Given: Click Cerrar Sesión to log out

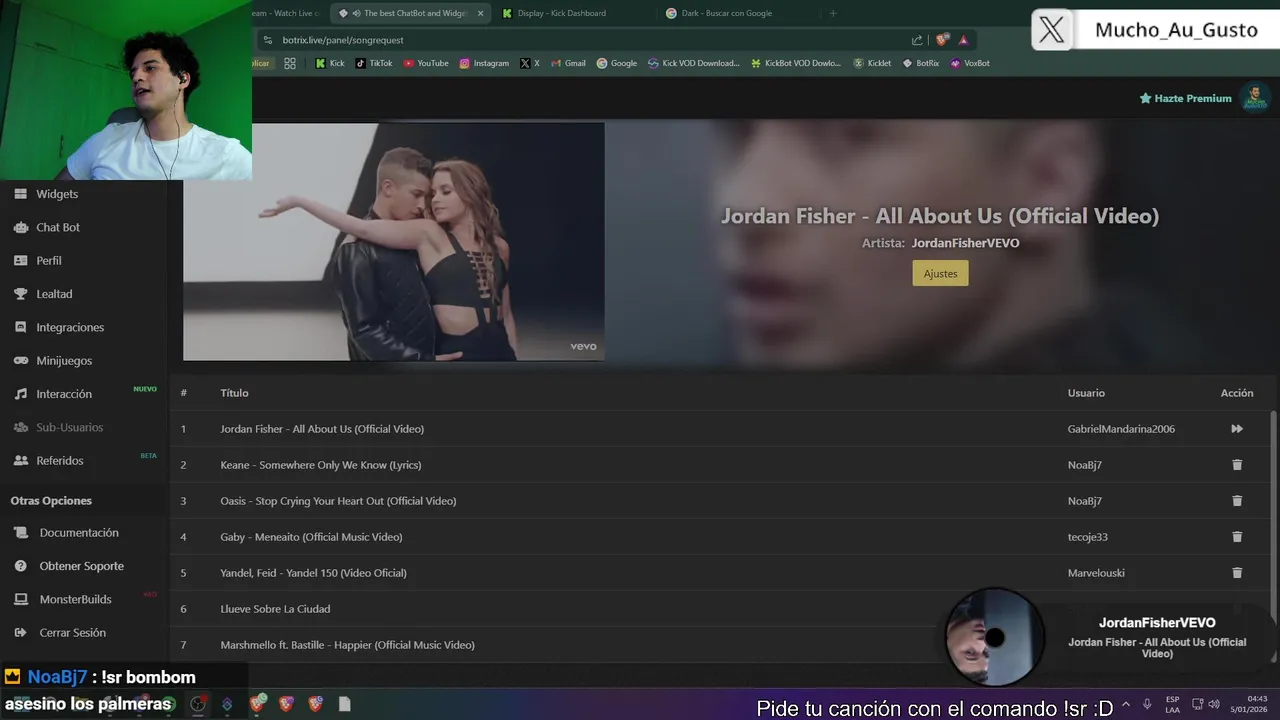Looking at the screenshot, I should click(x=72, y=633).
